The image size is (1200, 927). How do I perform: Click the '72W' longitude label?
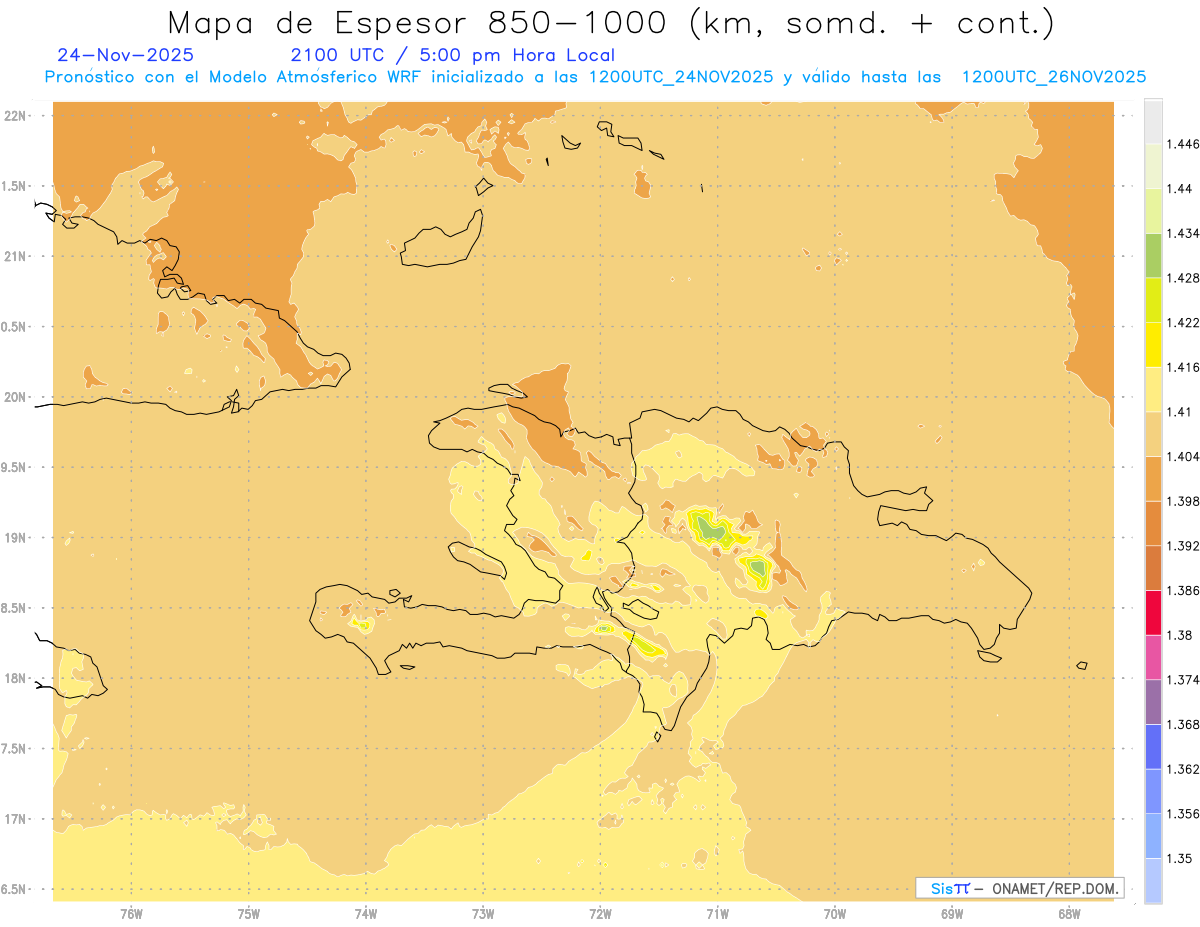pyautogui.click(x=600, y=914)
